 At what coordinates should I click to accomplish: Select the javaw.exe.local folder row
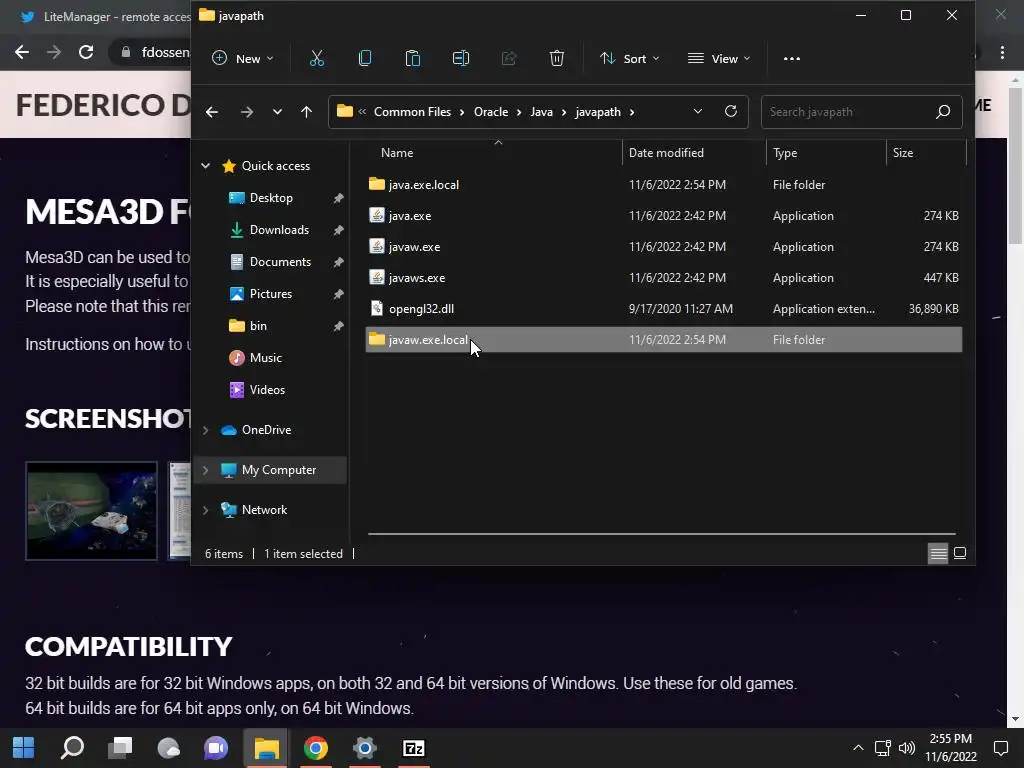coord(664,340)
